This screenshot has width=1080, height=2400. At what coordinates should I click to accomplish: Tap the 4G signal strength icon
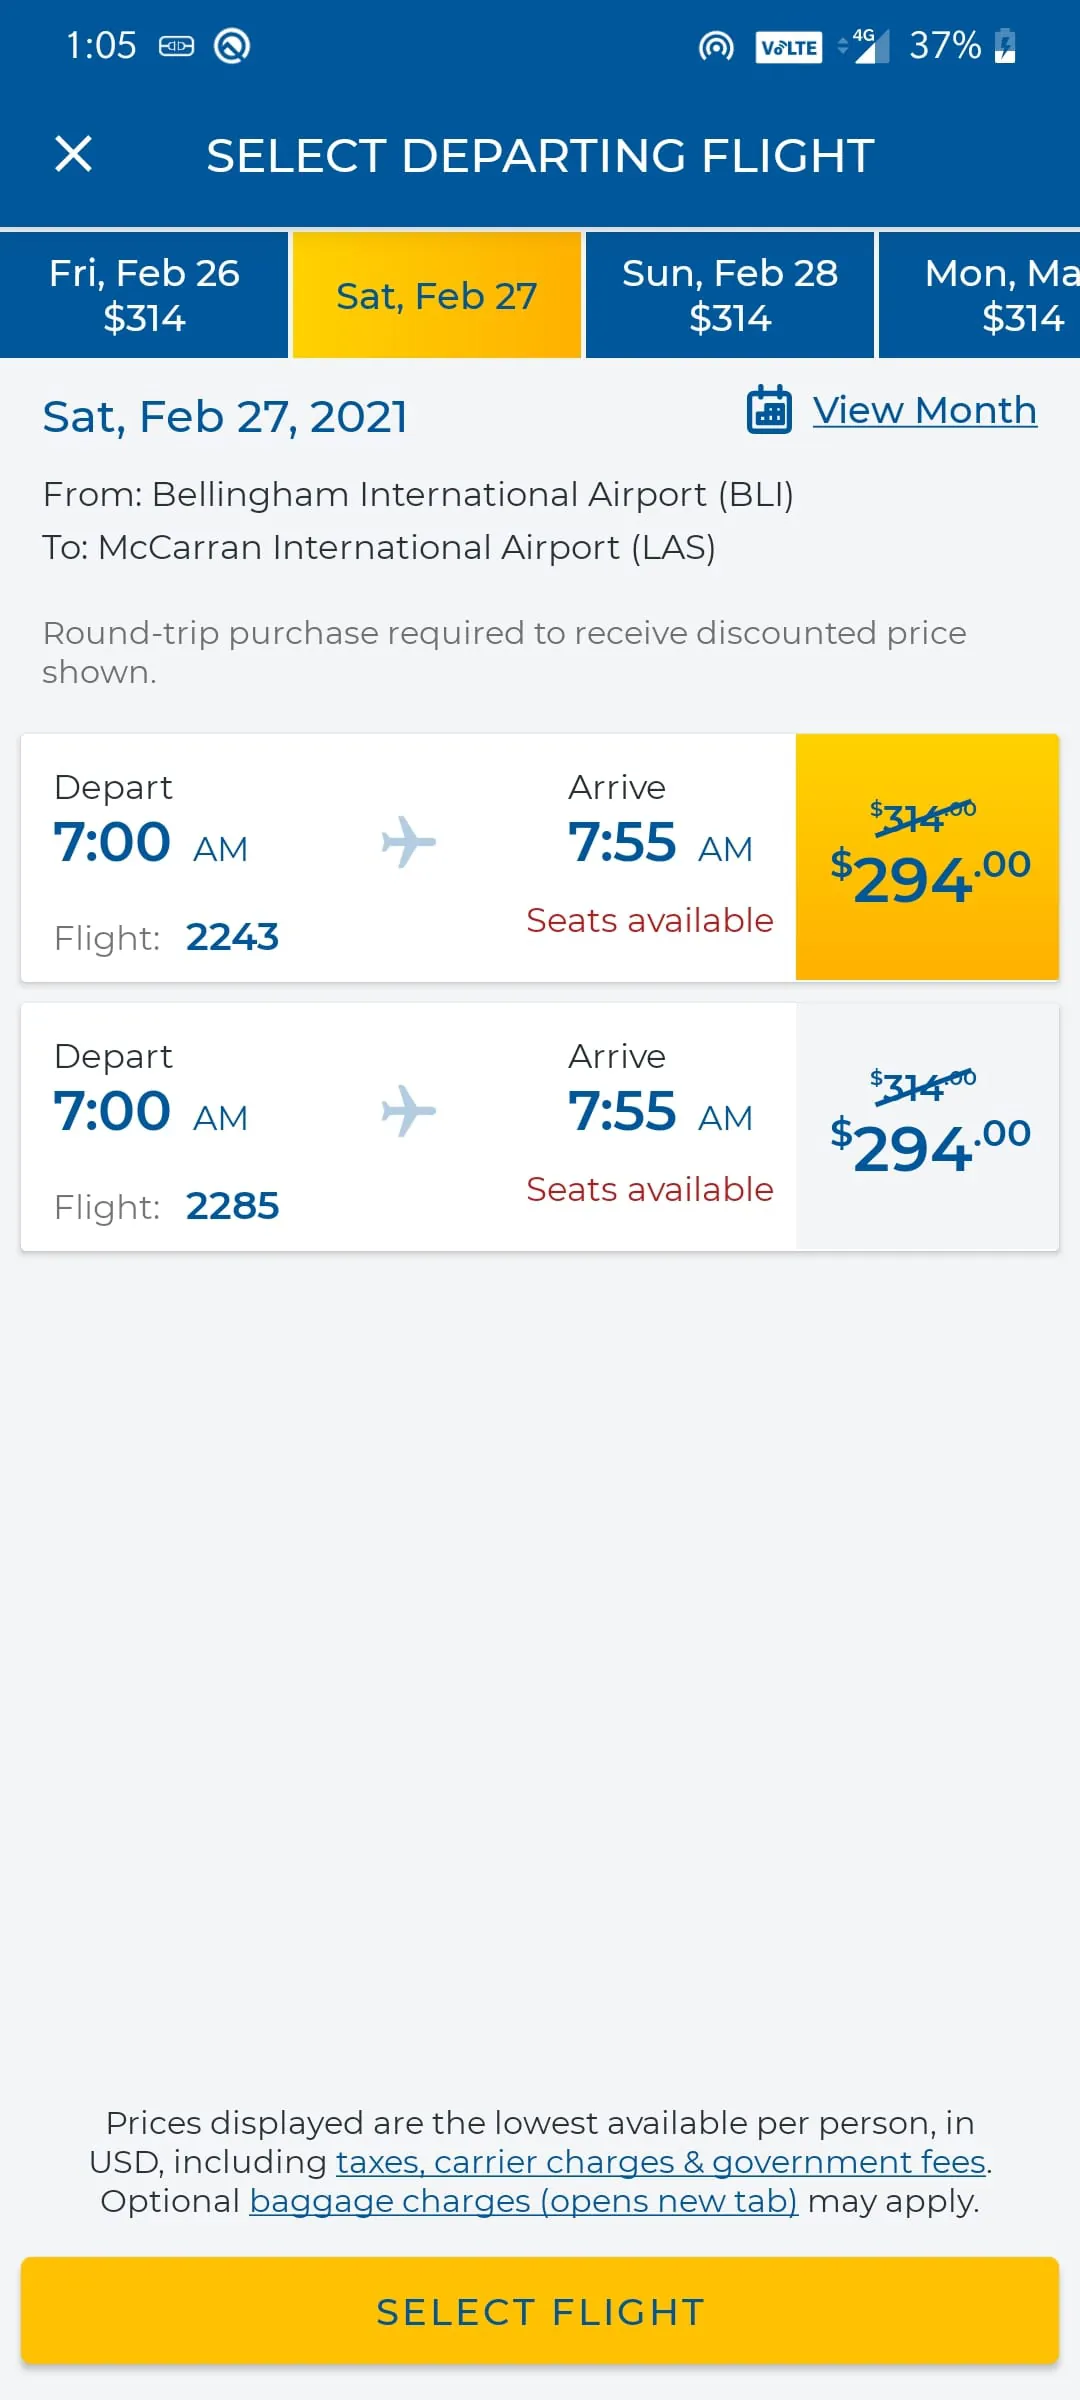coord(866,46)
